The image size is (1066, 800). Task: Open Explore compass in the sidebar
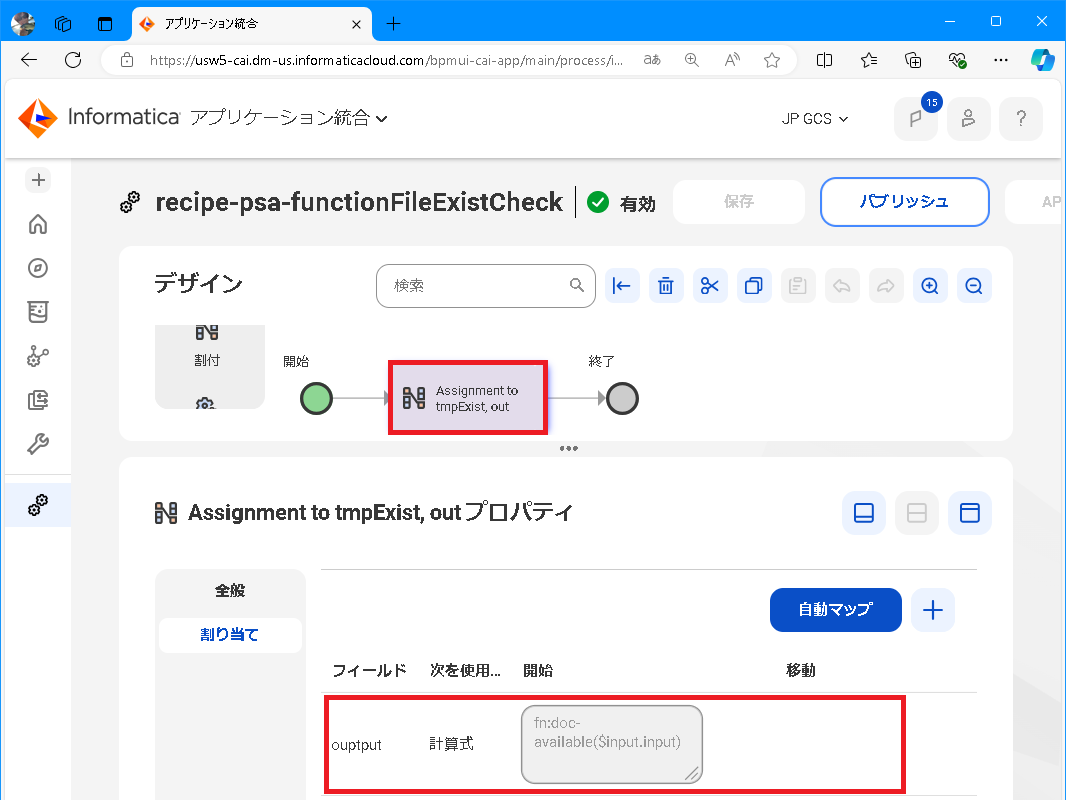click(x=38, y=268)
